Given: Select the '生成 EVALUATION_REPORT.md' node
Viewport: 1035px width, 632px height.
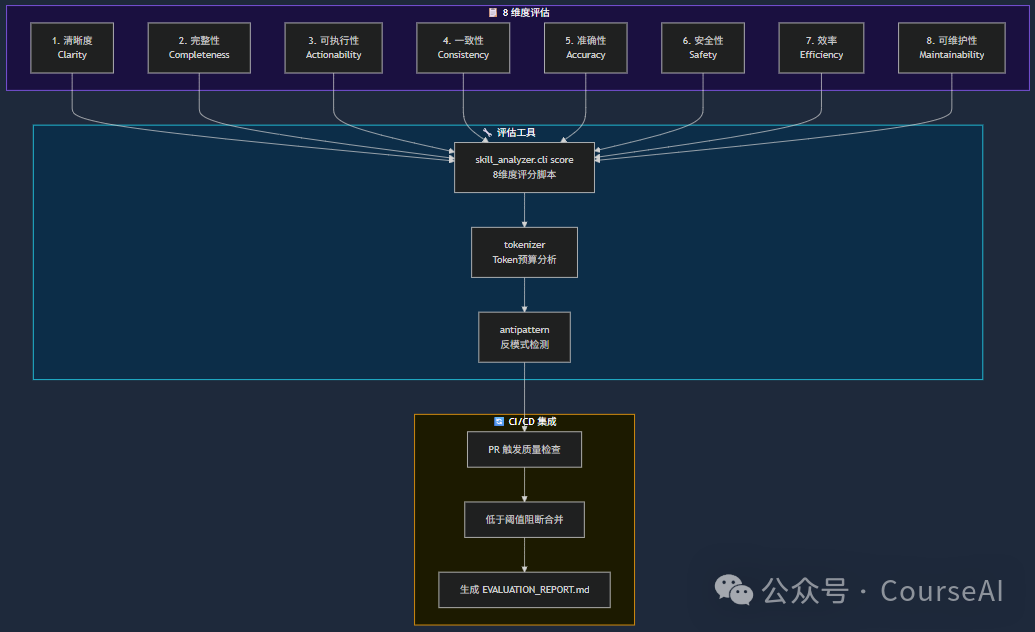Looking at the screenshot, I should [524, 590].
